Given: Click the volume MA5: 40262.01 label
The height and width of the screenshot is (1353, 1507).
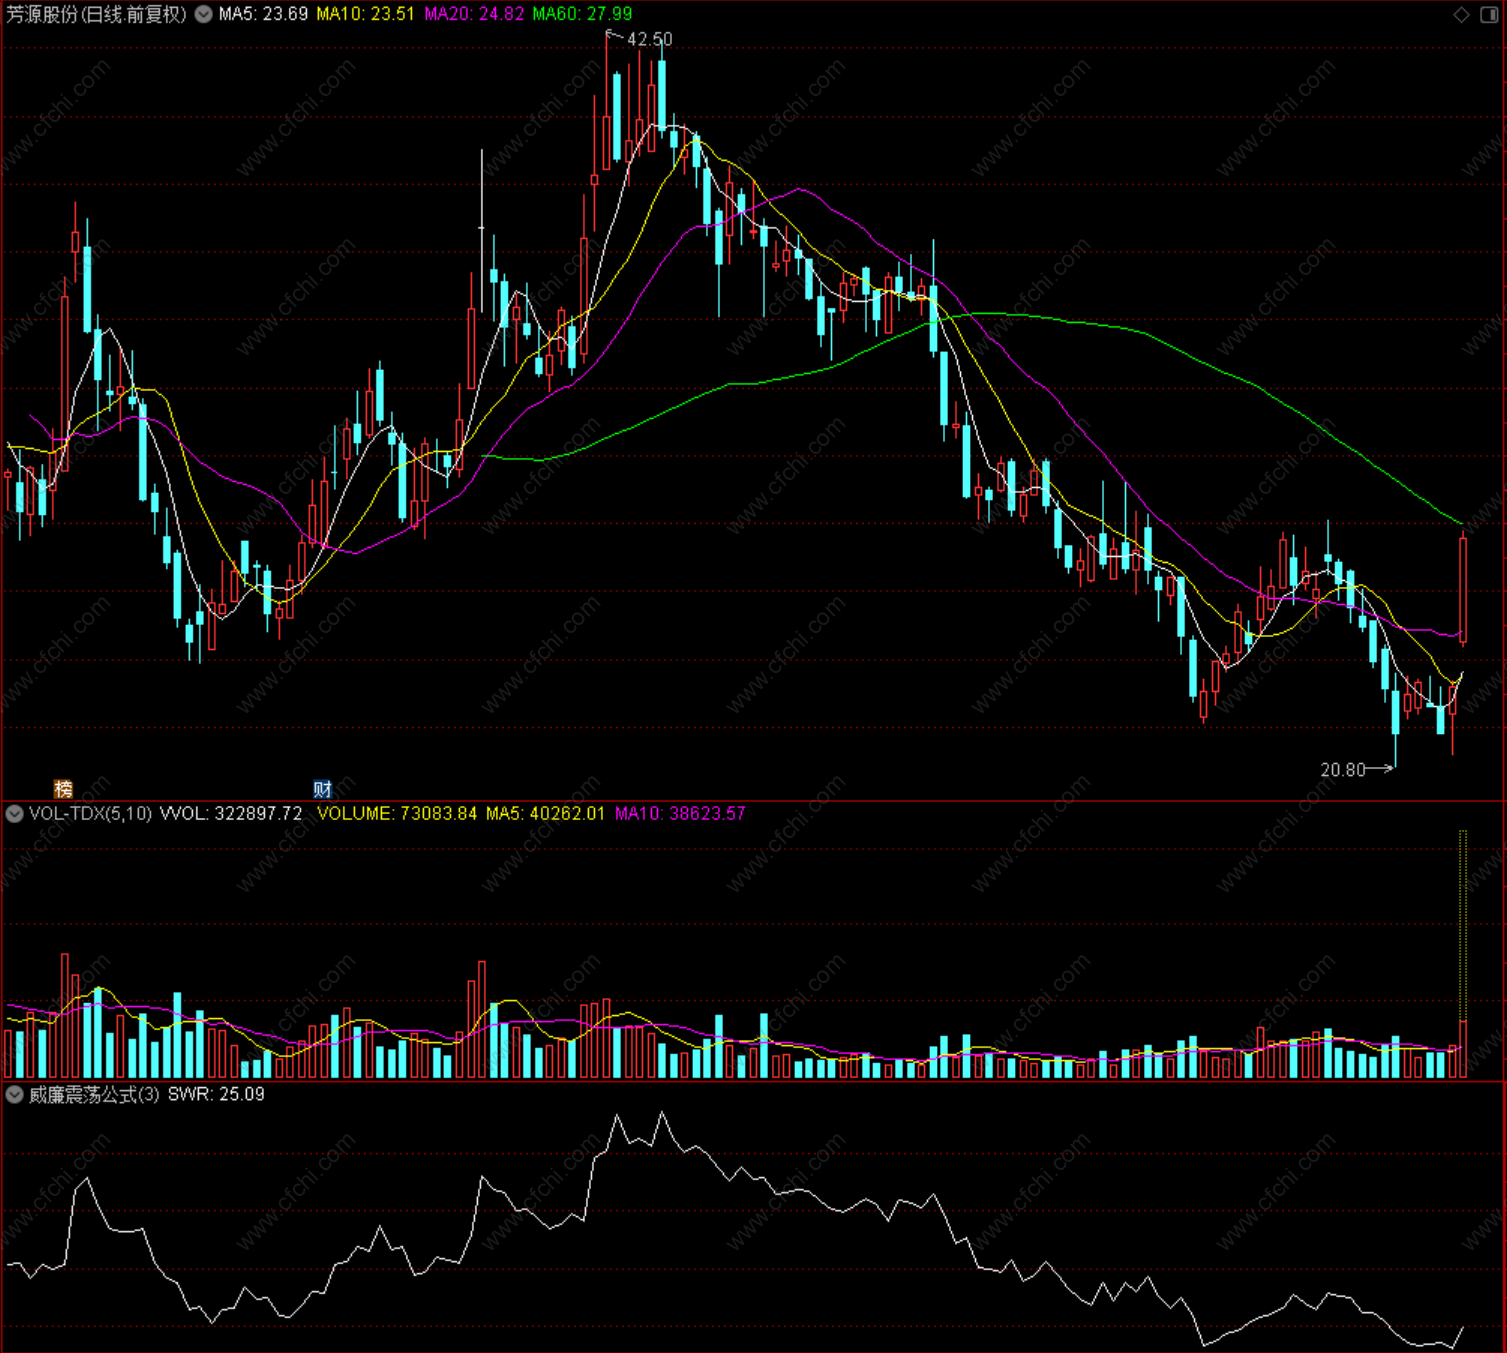Looking at the screenshot, I should point(546,813).
